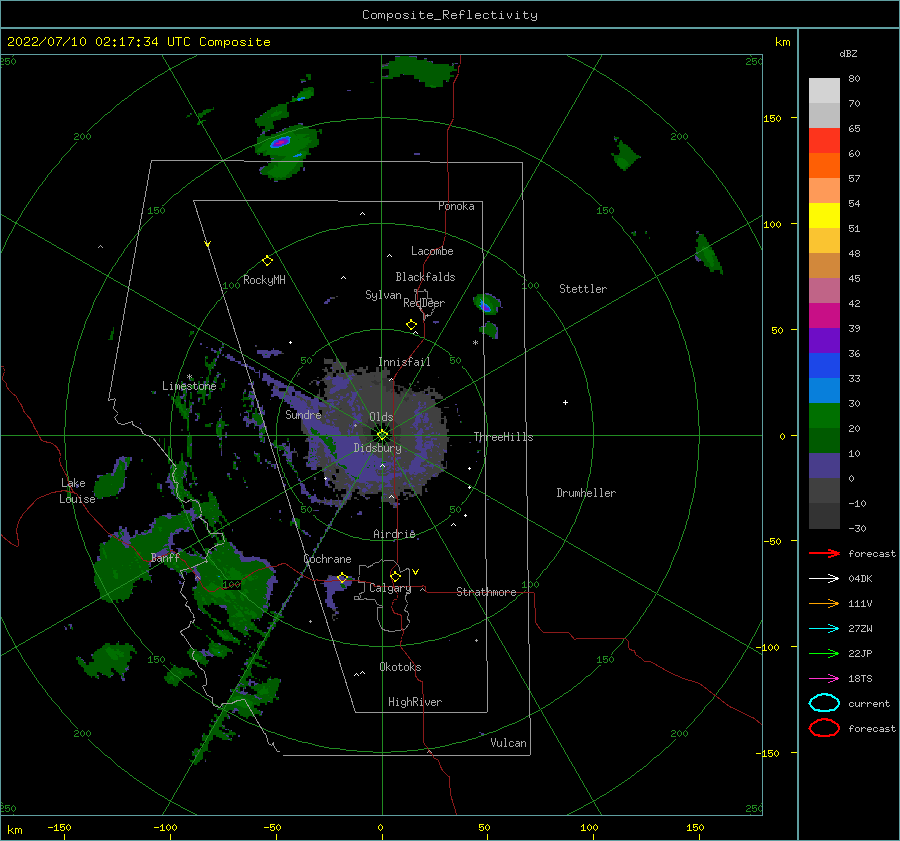Click the Drumheller town label
This screenshot has height=841, width=900.
click(x=586, y=493)
